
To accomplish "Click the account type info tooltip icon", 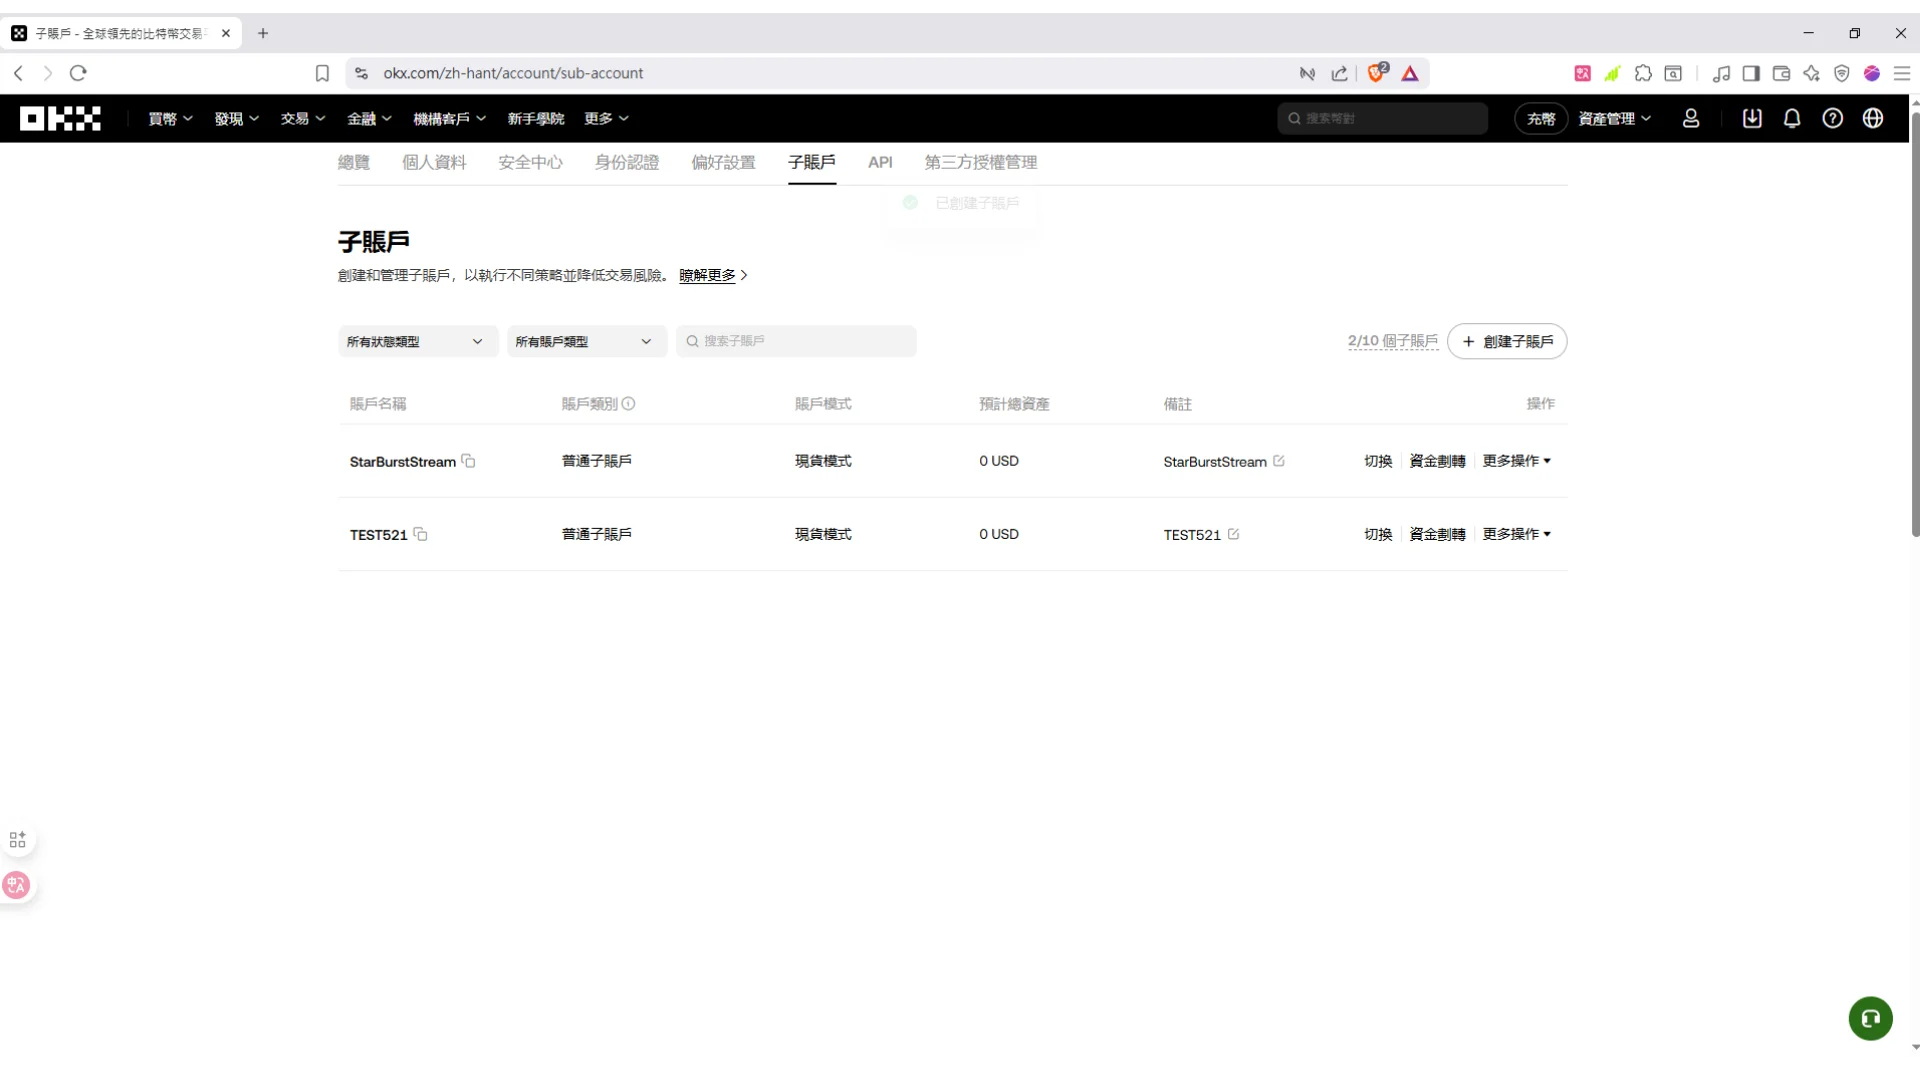I will pyautogui.click(x=628, y=403).
